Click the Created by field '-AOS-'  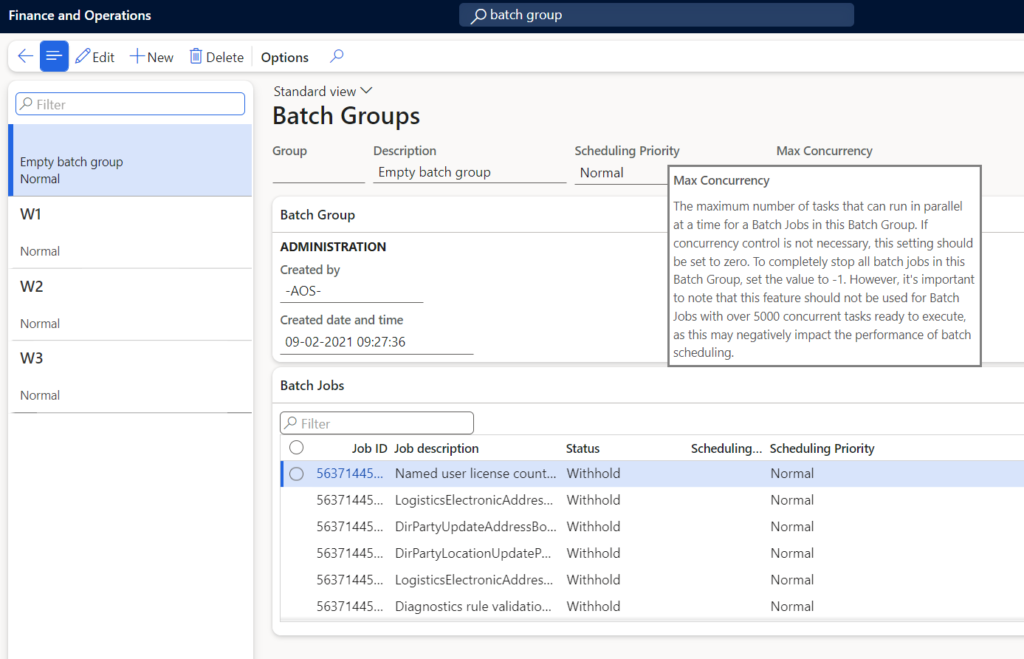pos(351,291)
